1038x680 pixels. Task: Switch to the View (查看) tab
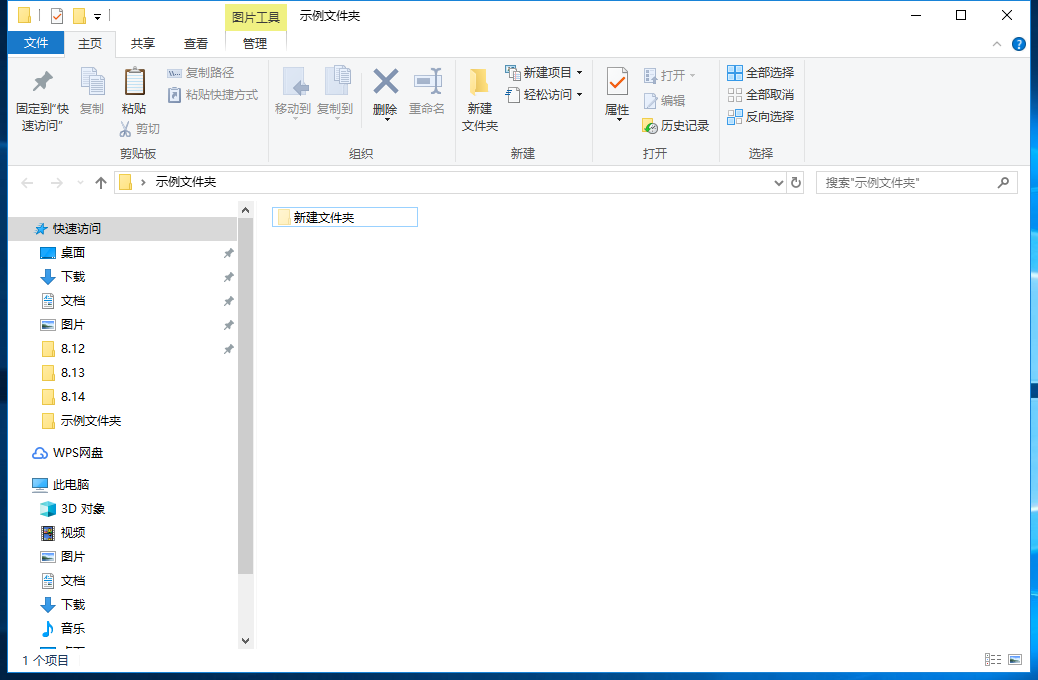pyautogui.click(x=195, y=44)
